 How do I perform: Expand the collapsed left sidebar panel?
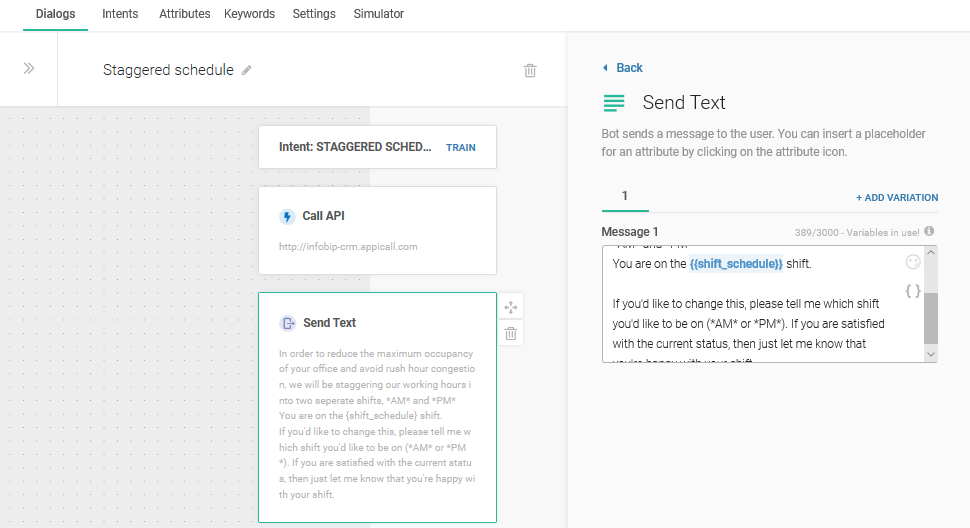(x=29, y=69)
